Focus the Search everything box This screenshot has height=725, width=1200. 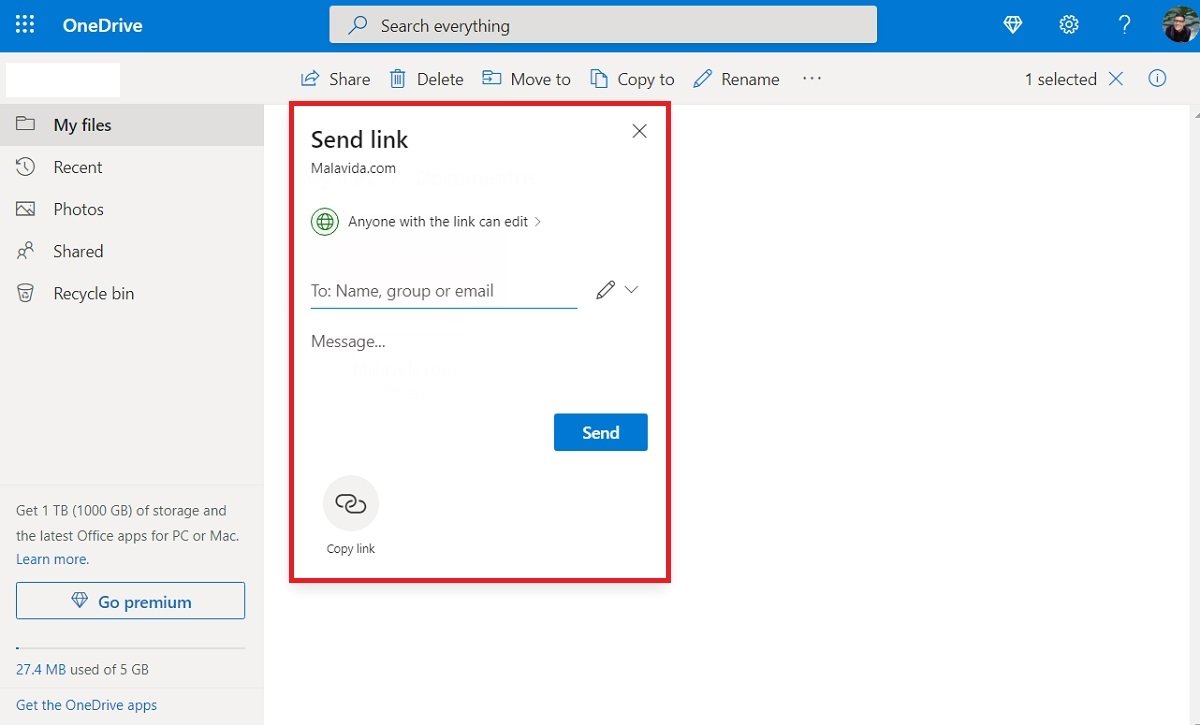(603, 25)
